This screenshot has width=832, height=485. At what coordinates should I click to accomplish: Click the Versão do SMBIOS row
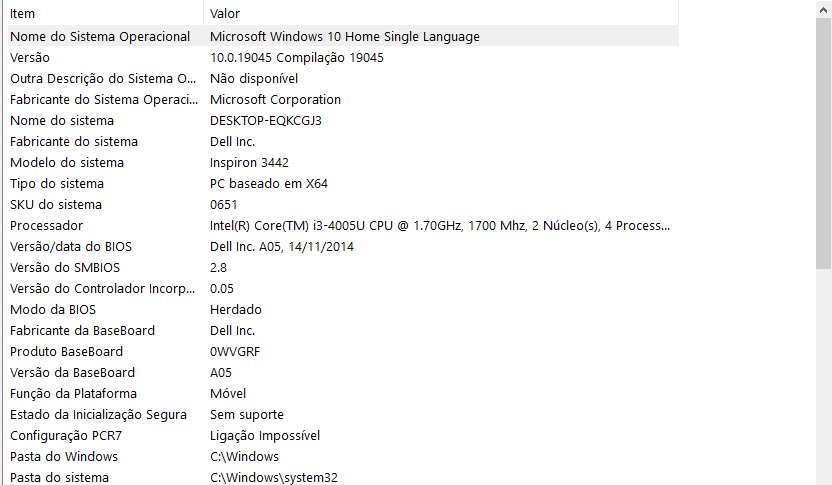click(100, 268)
